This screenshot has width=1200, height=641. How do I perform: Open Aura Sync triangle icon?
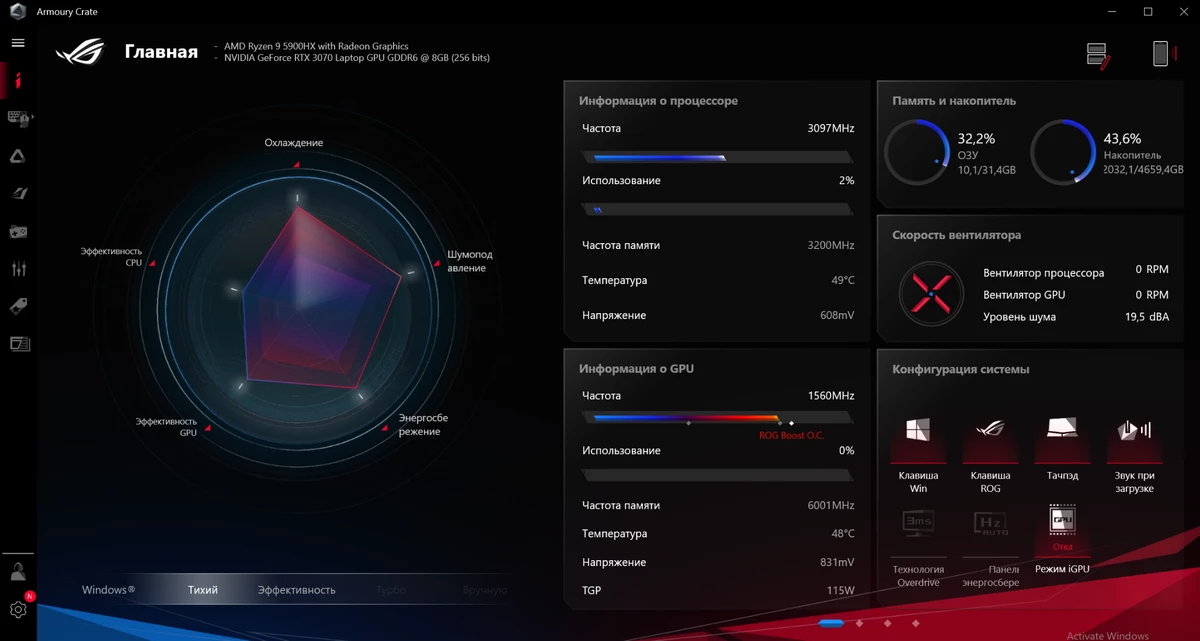click(18, 156)
